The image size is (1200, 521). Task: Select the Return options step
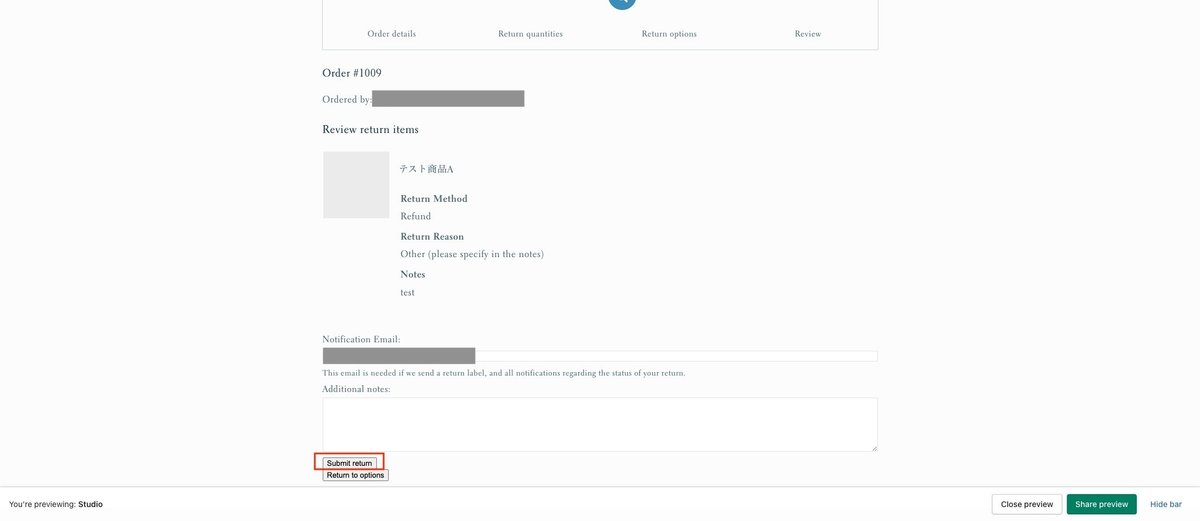tap(669, 33)
